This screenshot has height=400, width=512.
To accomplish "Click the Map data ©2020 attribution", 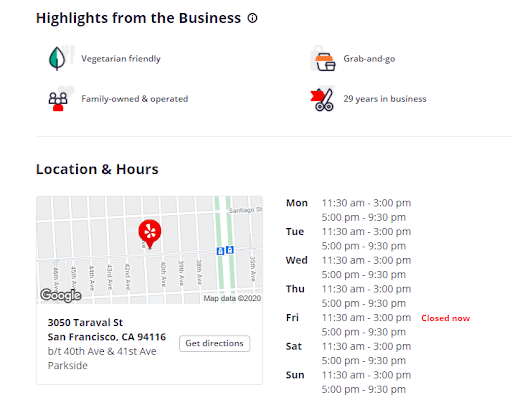I will click(232, 298).
